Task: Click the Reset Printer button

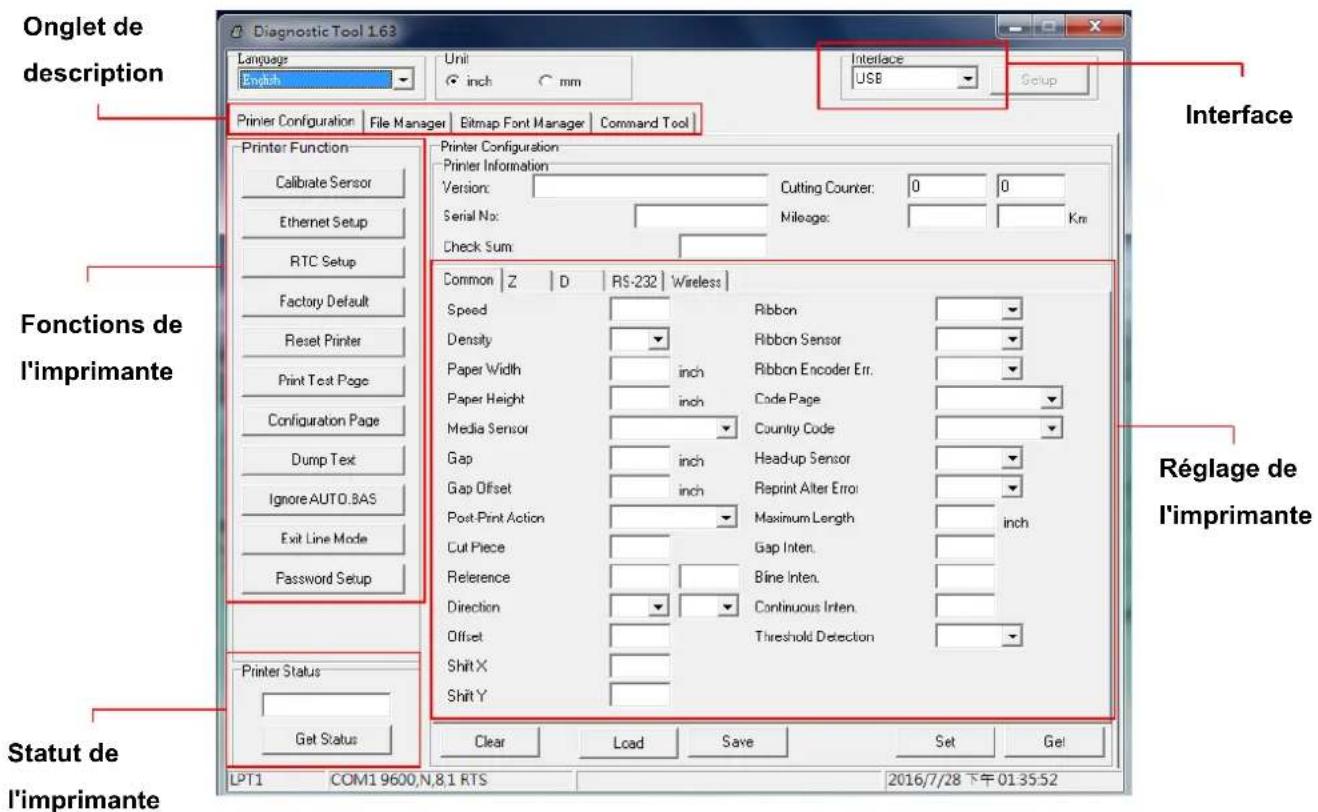Action: (x=322, y=341)
